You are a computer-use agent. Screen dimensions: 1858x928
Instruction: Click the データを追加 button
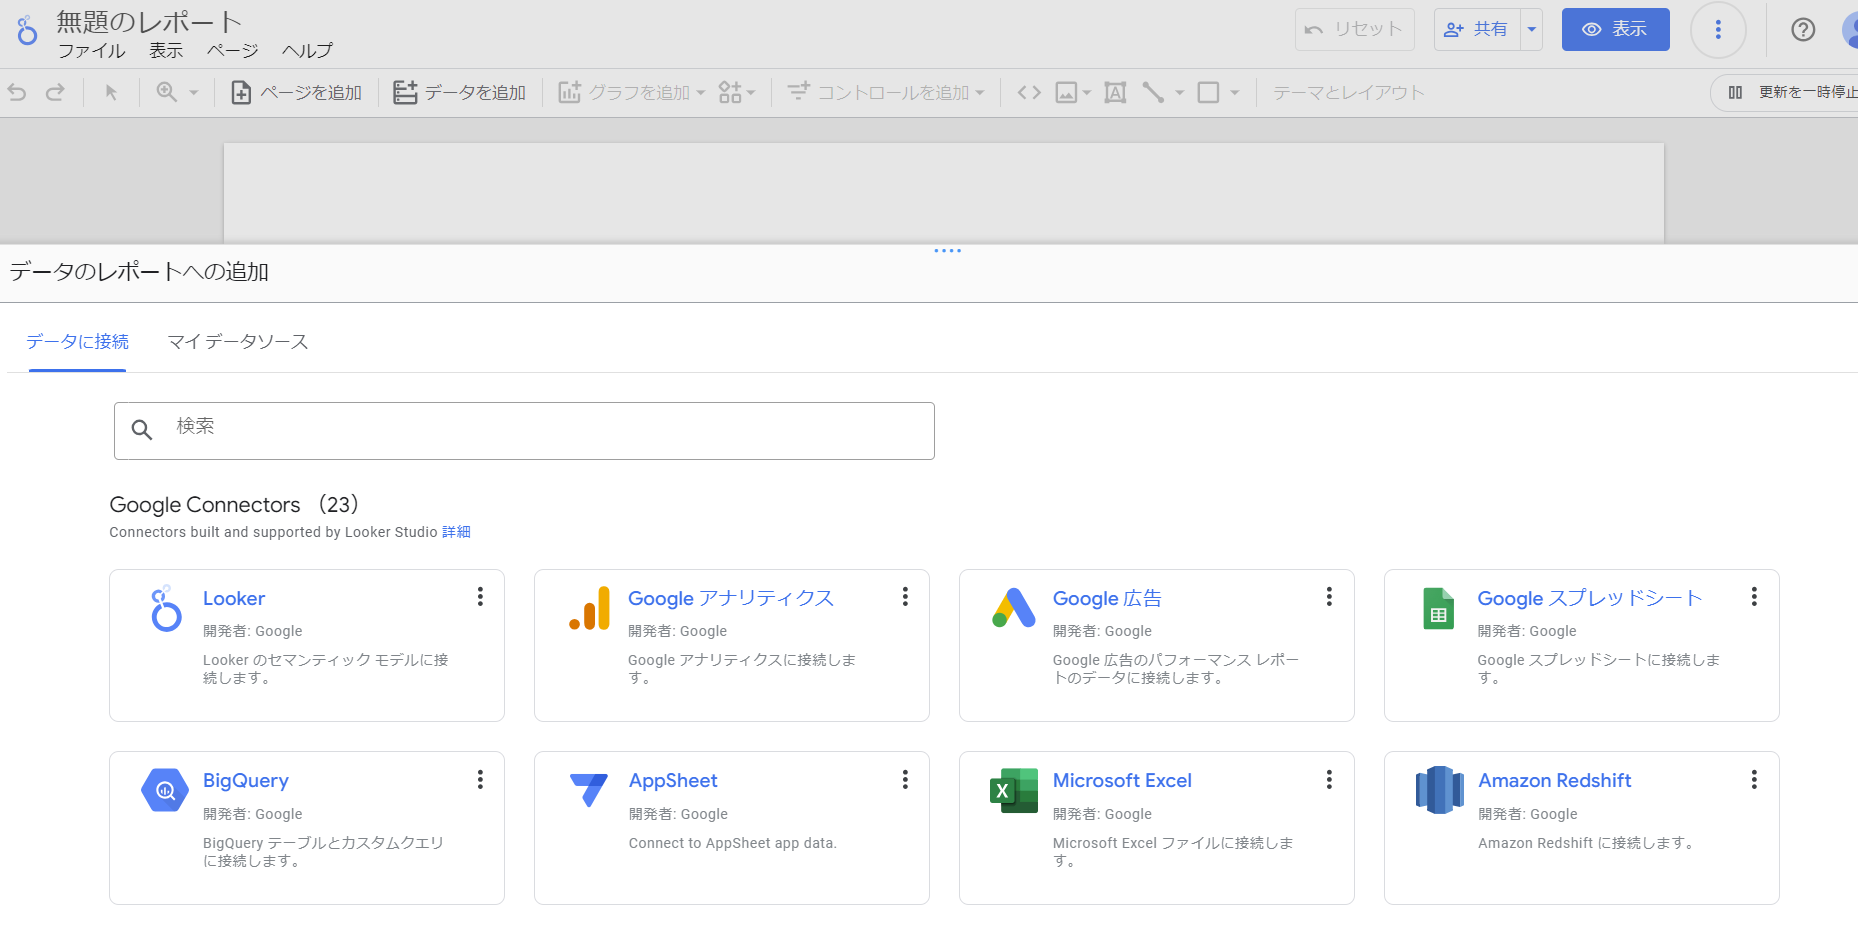click(x=460, y=93)
